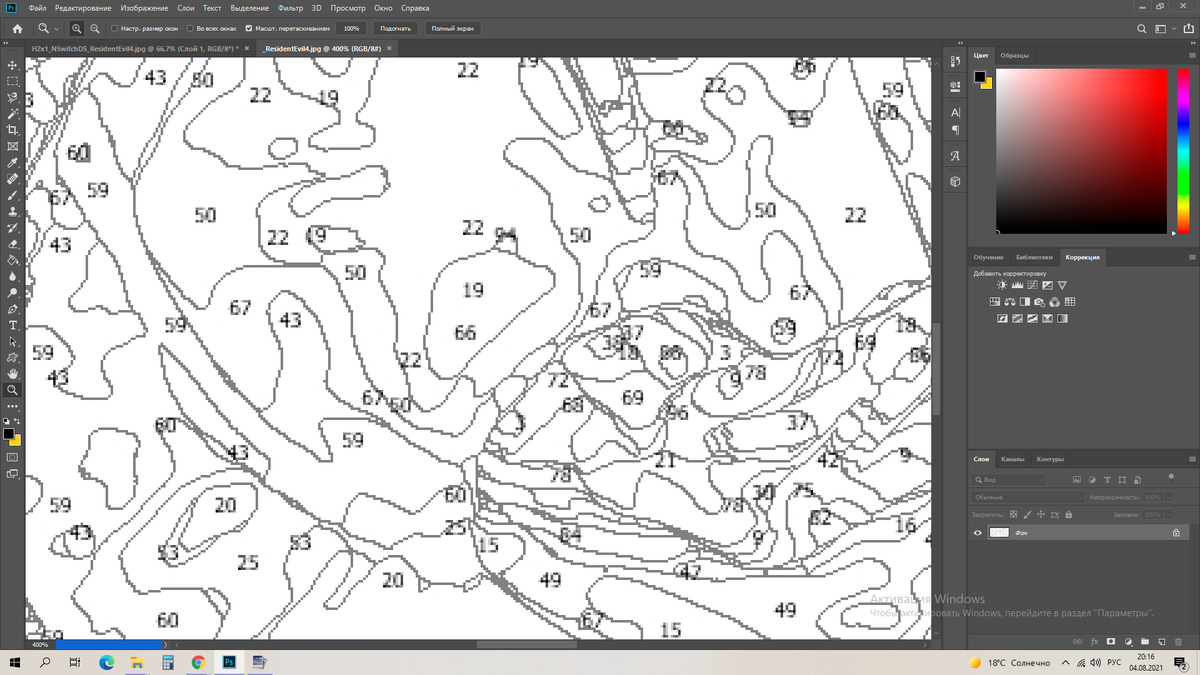Toggle the layer filter switch

(x=1170, y=477)
